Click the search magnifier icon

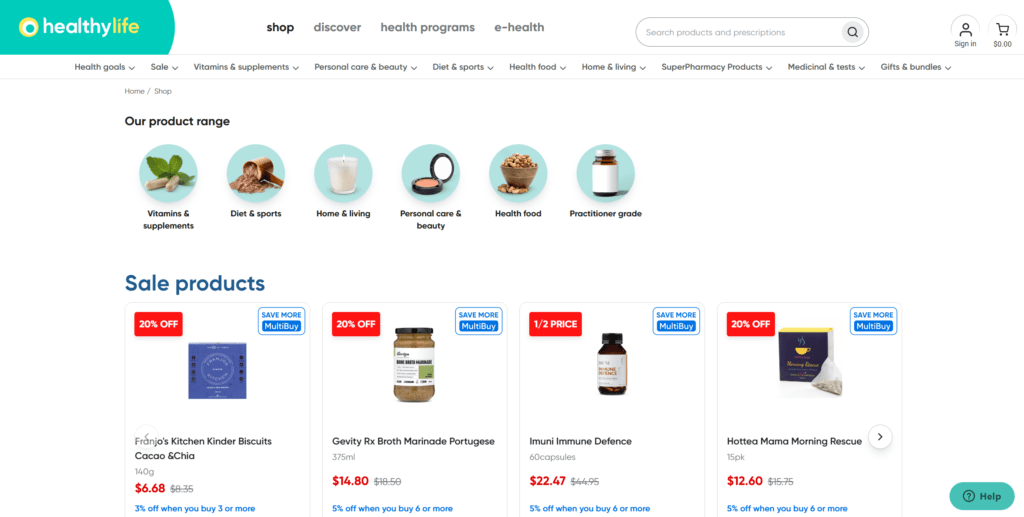tap(852, 32)
